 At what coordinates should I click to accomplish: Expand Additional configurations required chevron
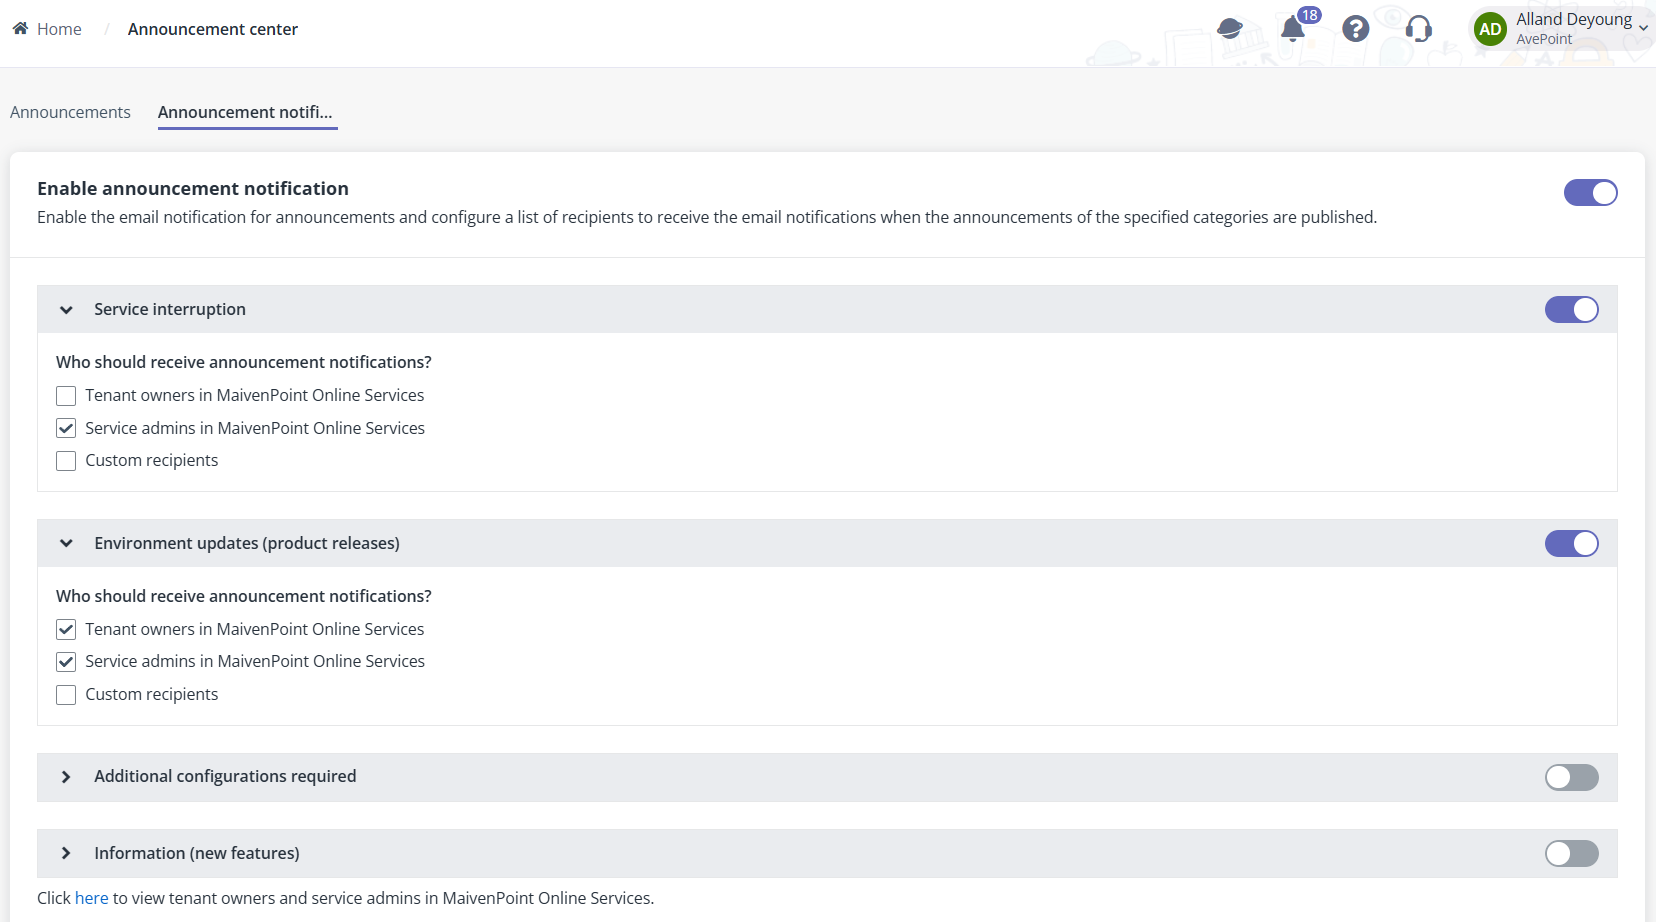[66, 777]
